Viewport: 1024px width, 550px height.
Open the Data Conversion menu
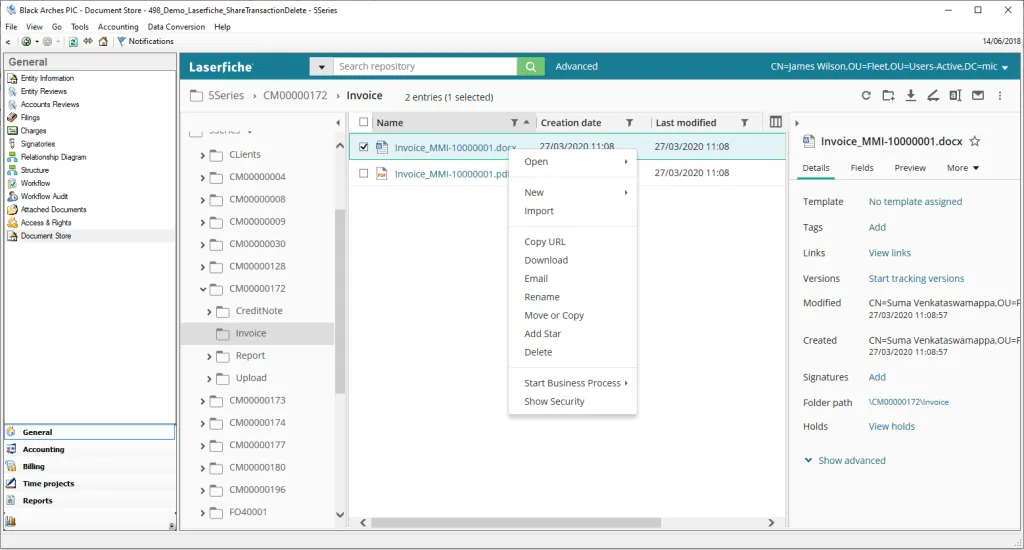pos(176,27)
